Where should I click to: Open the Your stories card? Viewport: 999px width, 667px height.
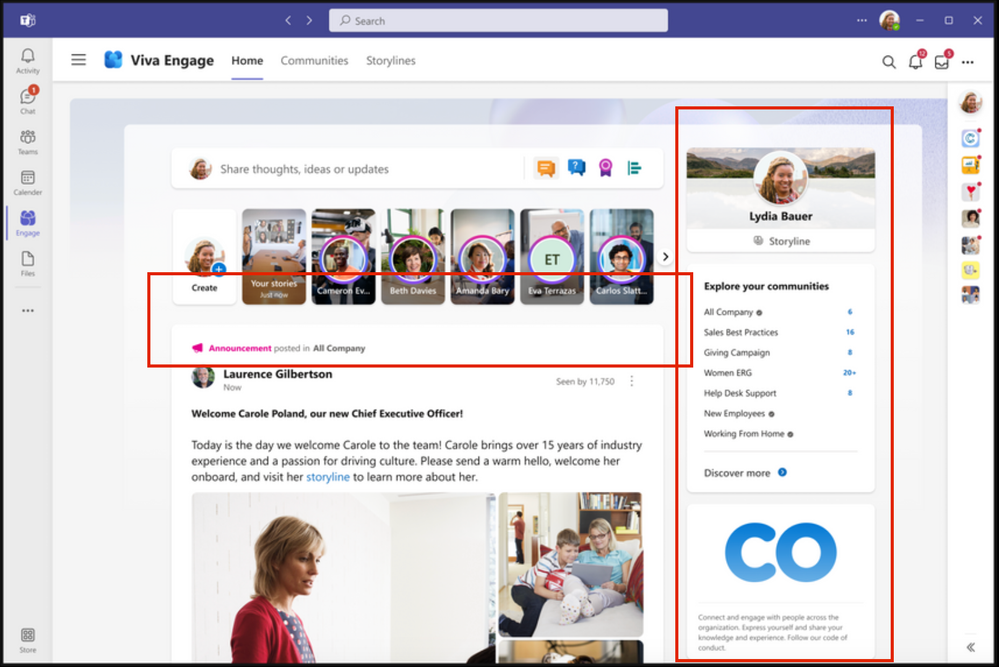click(274, 257)
